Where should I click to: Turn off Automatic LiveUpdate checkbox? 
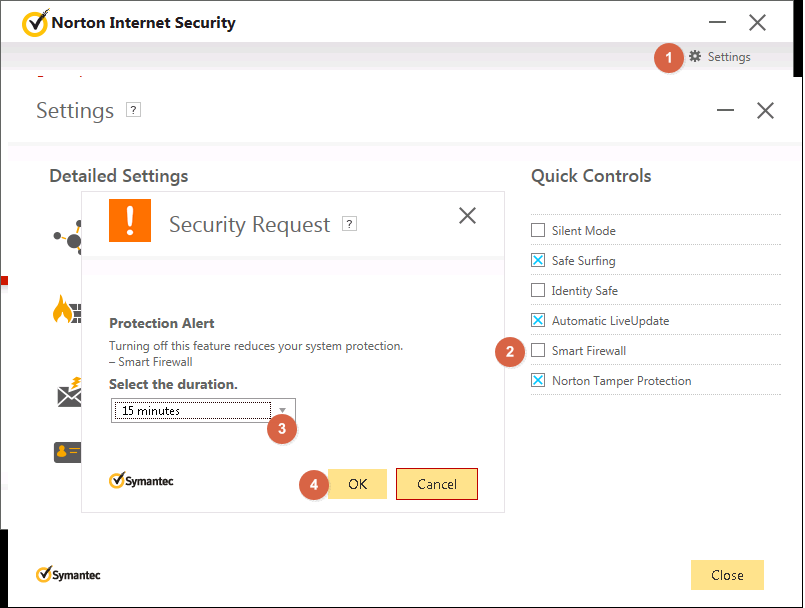(x=538, y=321)
